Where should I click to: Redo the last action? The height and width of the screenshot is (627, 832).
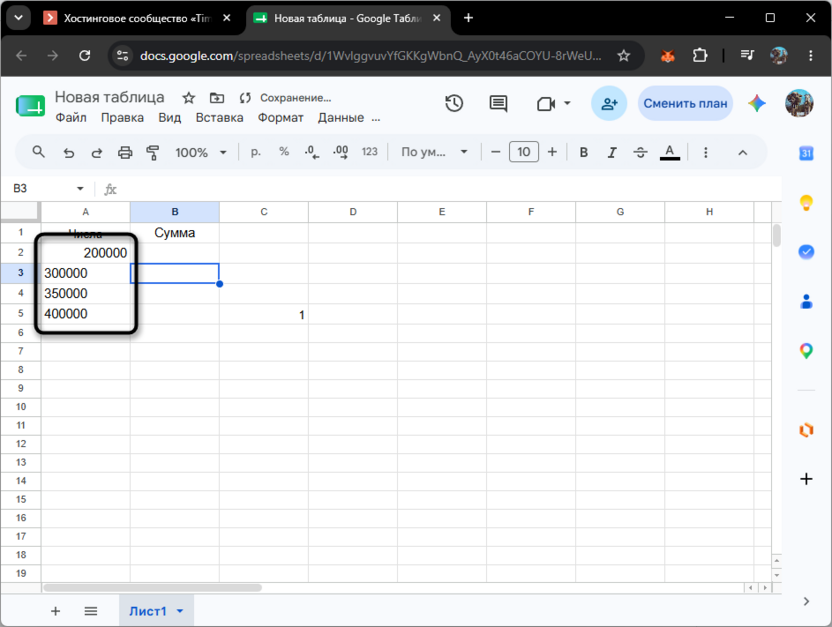coord(97,153)
